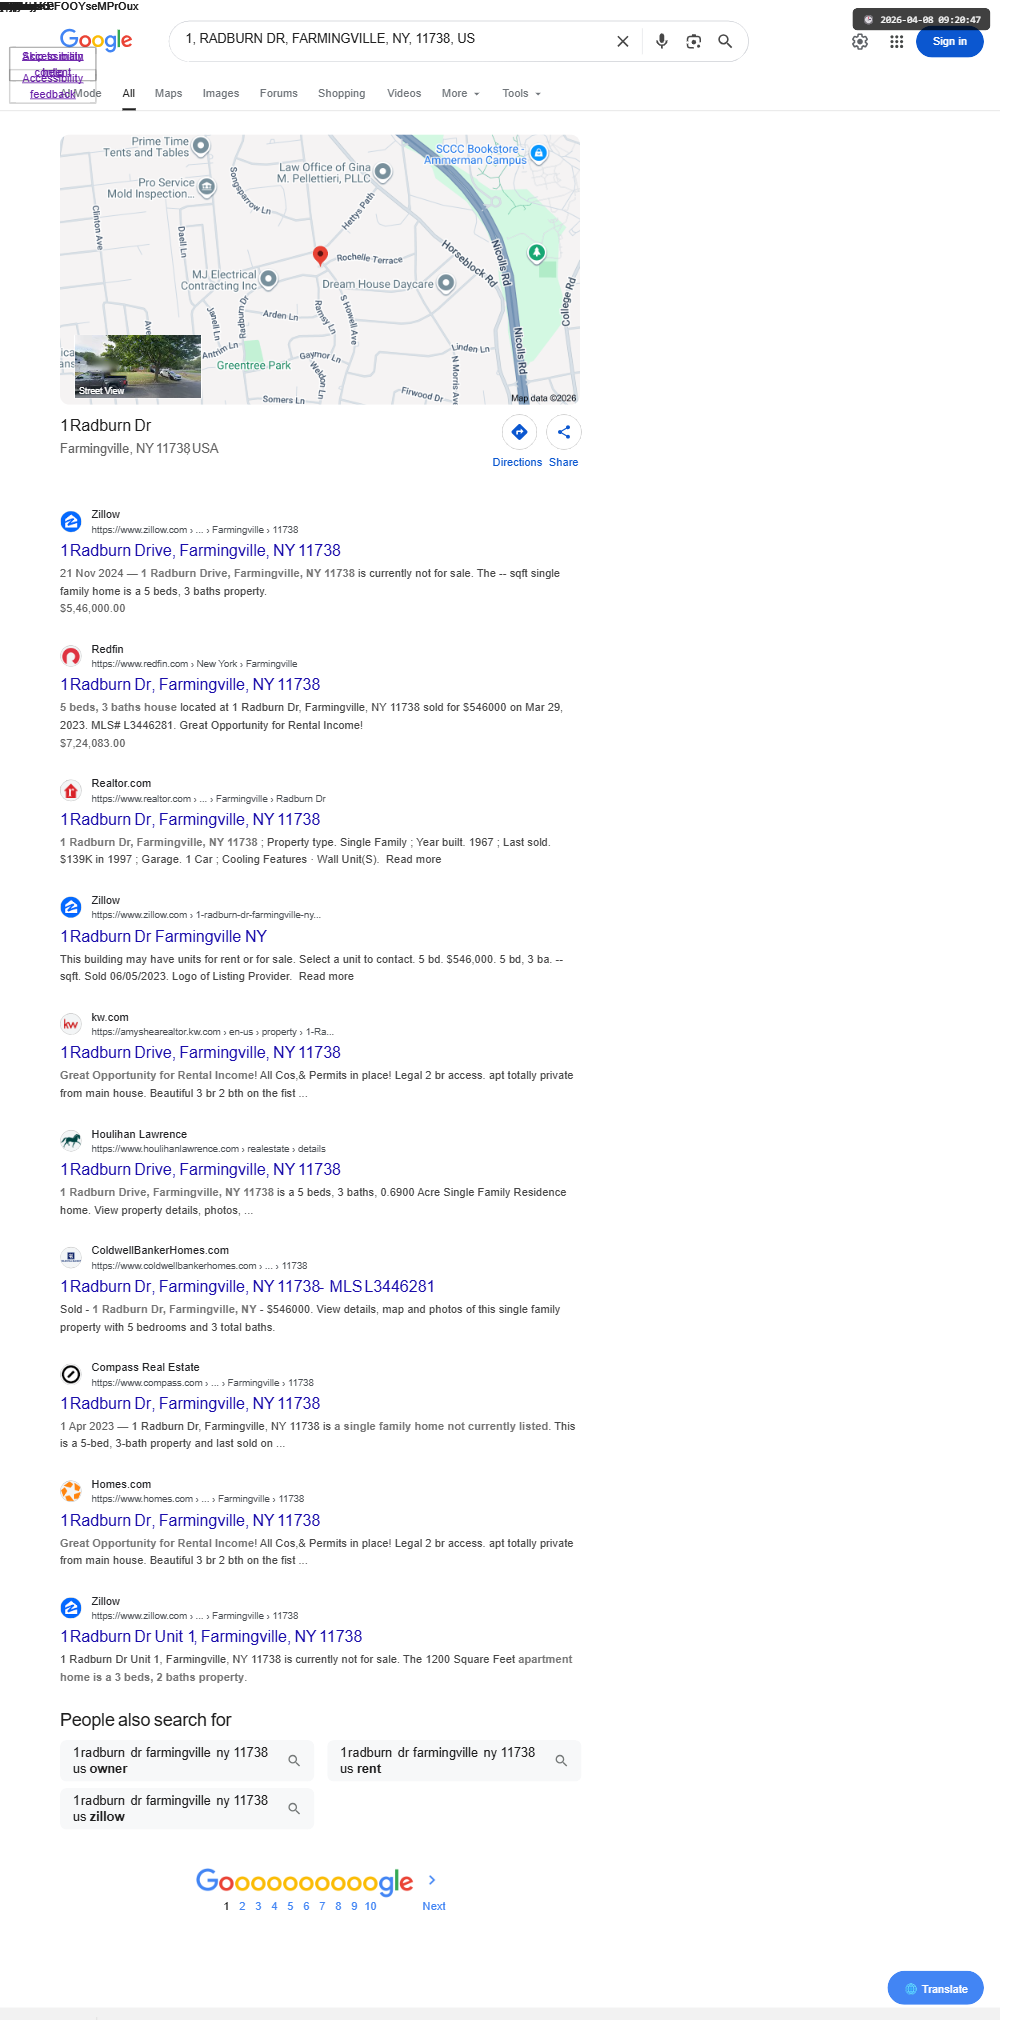The image size is (1012, 2020).
Task: Start voice search with microphone icon
Action: coord(661,41)
